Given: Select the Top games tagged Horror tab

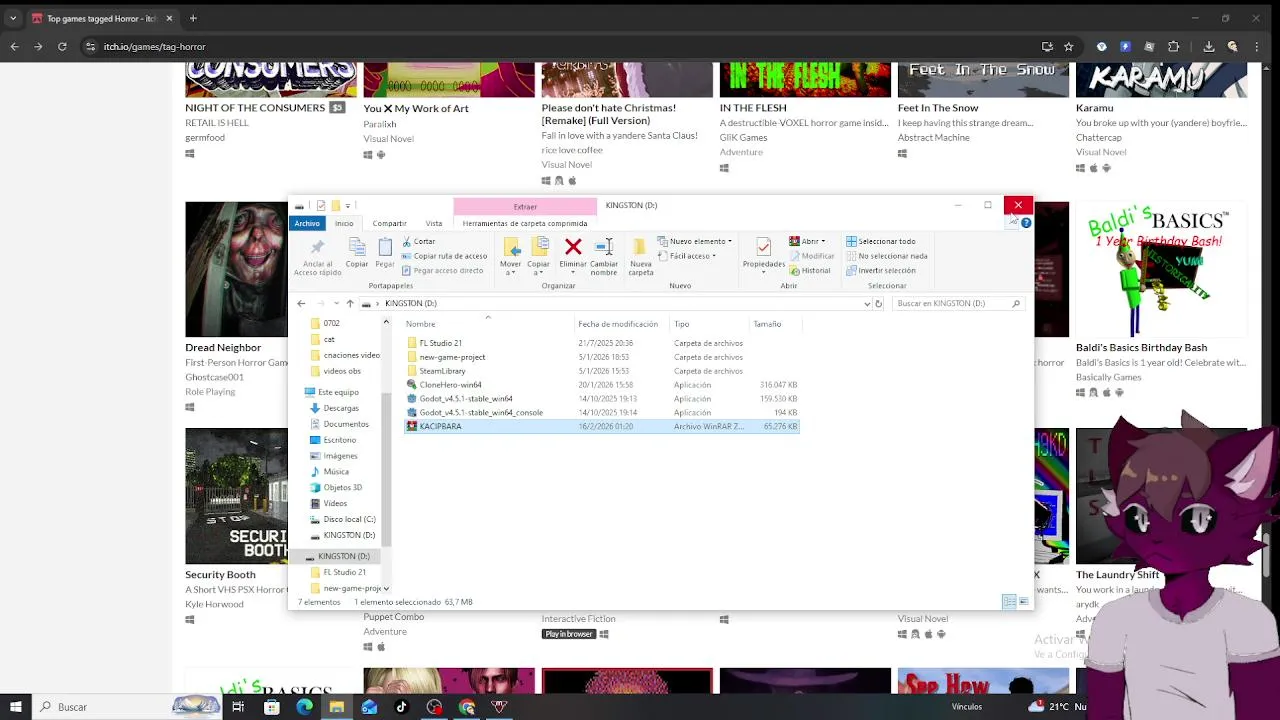Looking at the screenshot, I should coord(101,18).
